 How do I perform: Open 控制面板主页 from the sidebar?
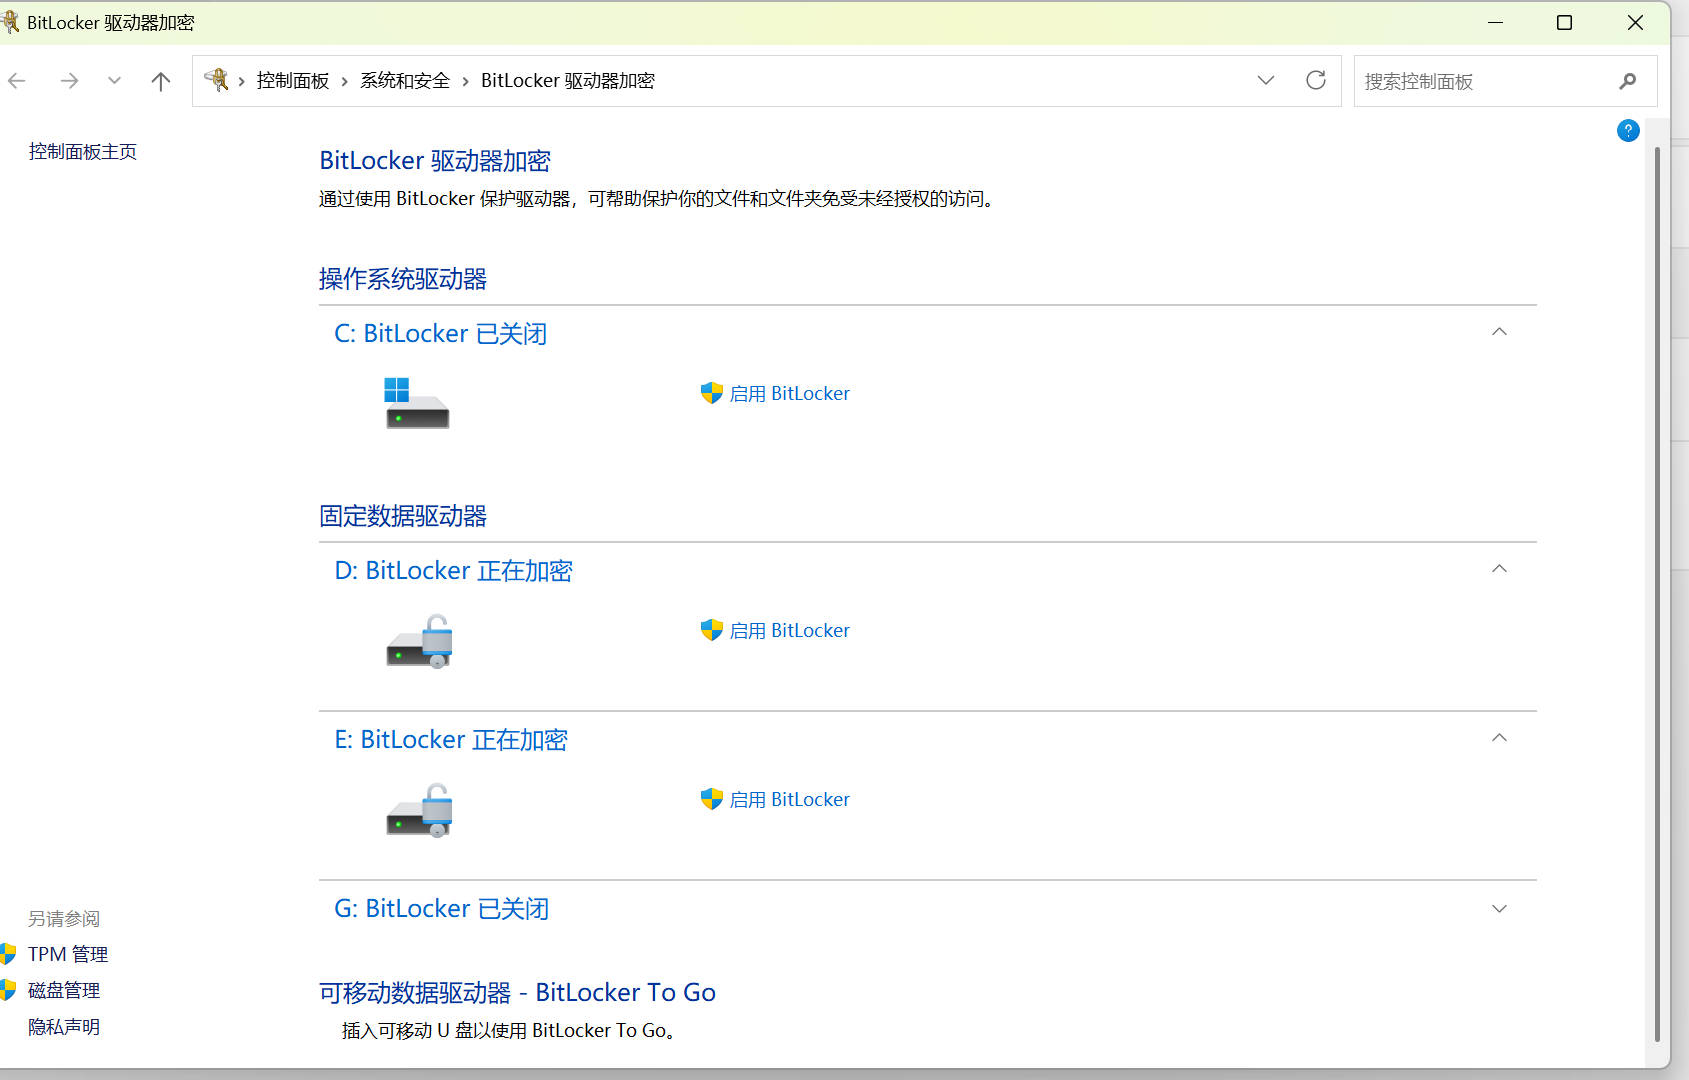(83, 152)
